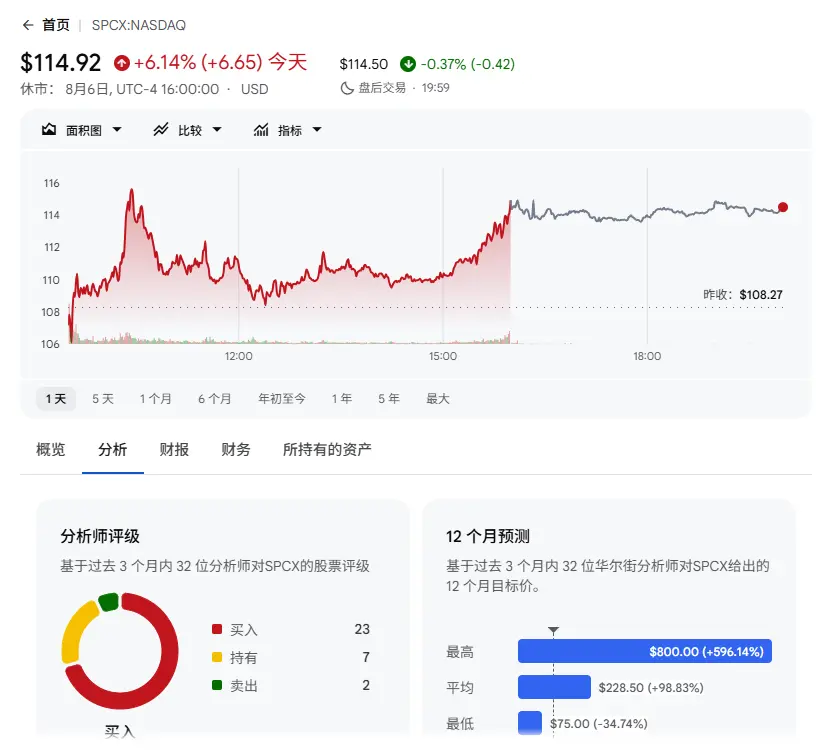Switch to the 财务 tab

pyautogui.click(x=236, y=449)
